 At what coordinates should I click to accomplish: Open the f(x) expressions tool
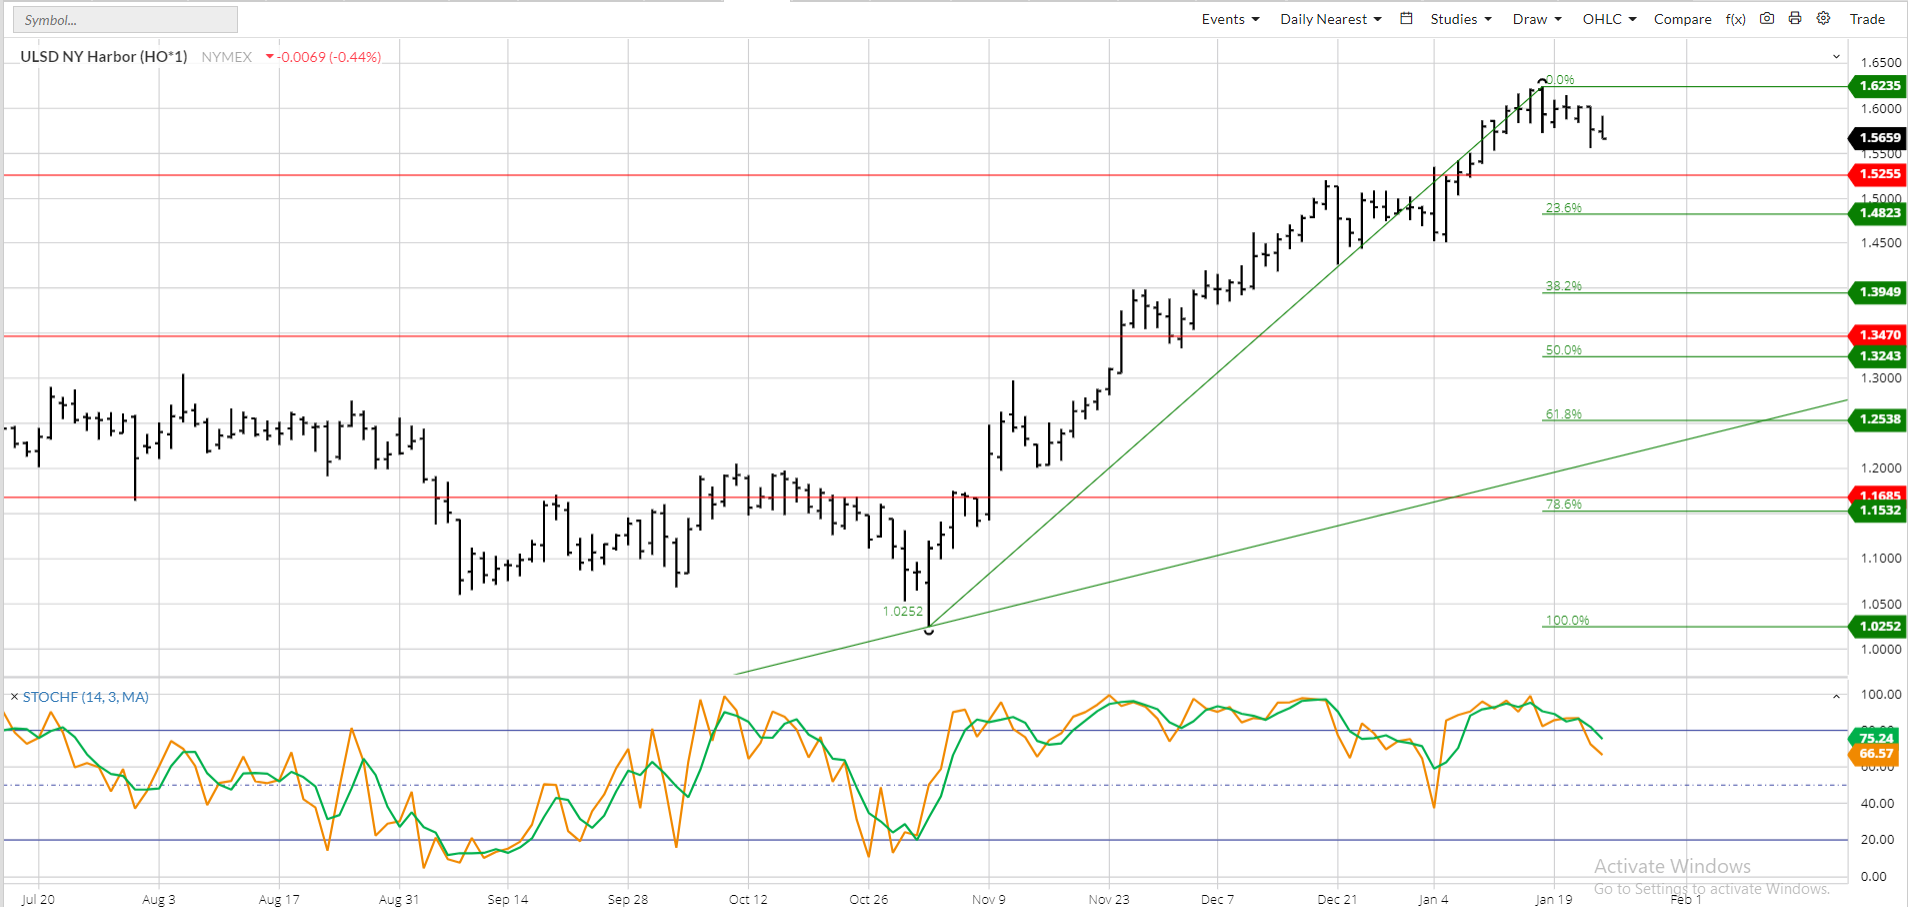pyautogui.click(x=1736, y=19)
